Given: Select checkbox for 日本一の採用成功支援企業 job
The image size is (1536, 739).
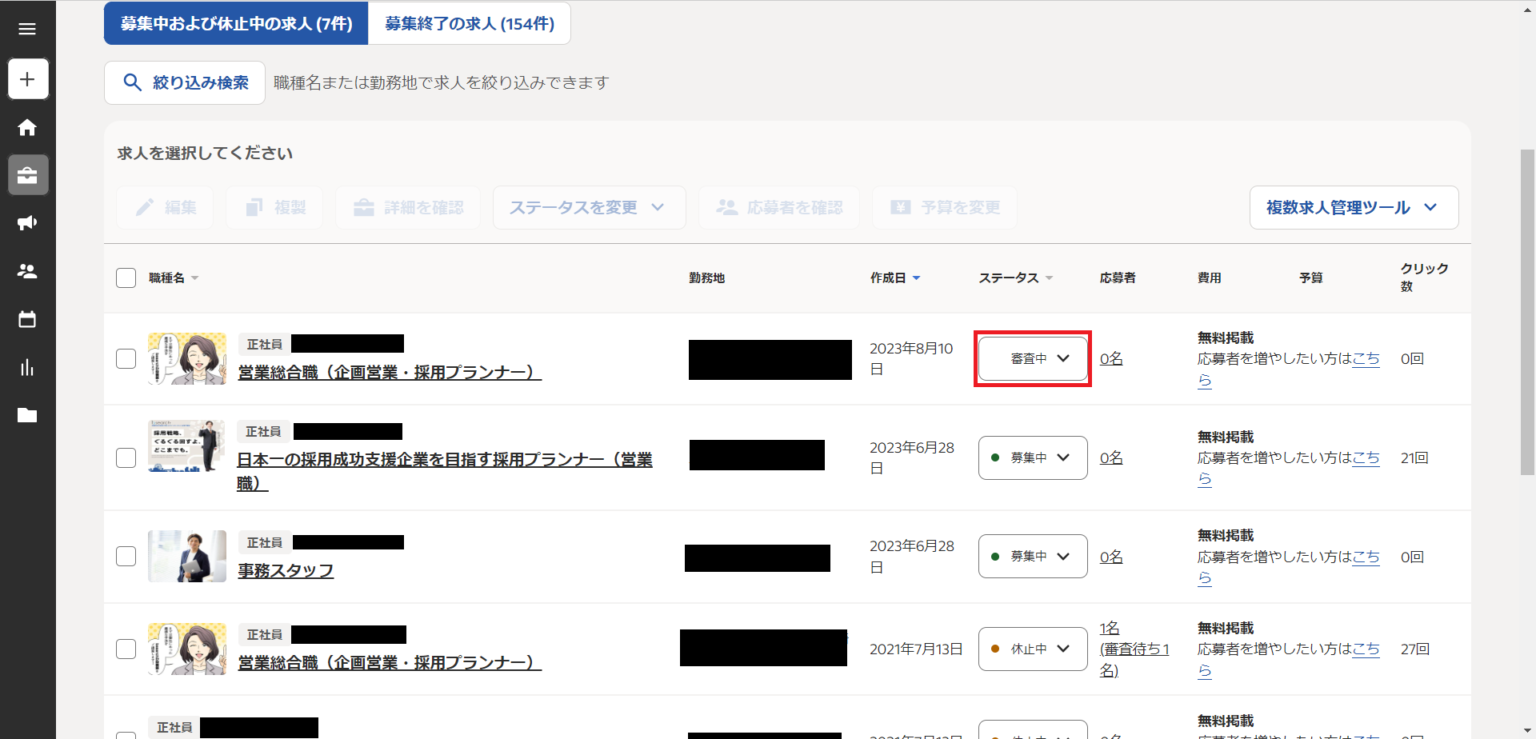Looking at the screenshot, I should click(126, 457).
